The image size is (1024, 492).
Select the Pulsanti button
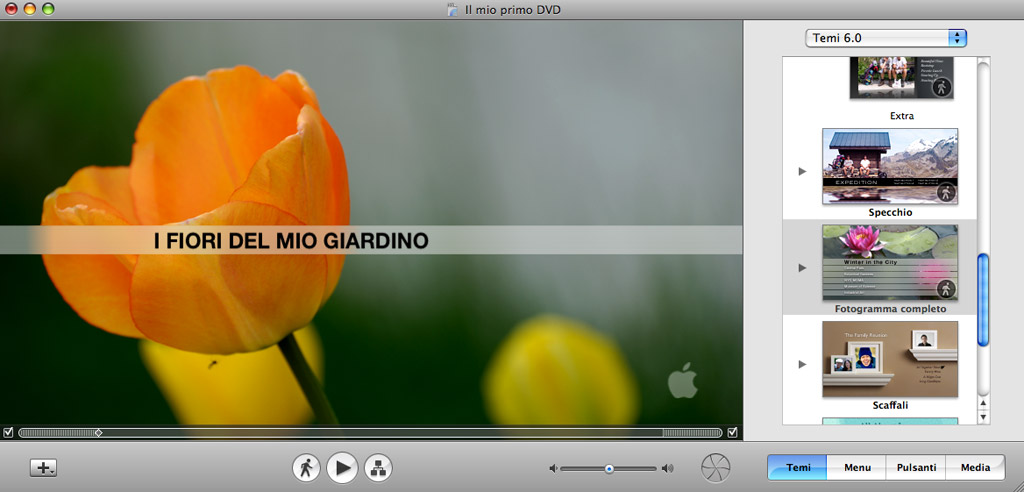[916, 467]
